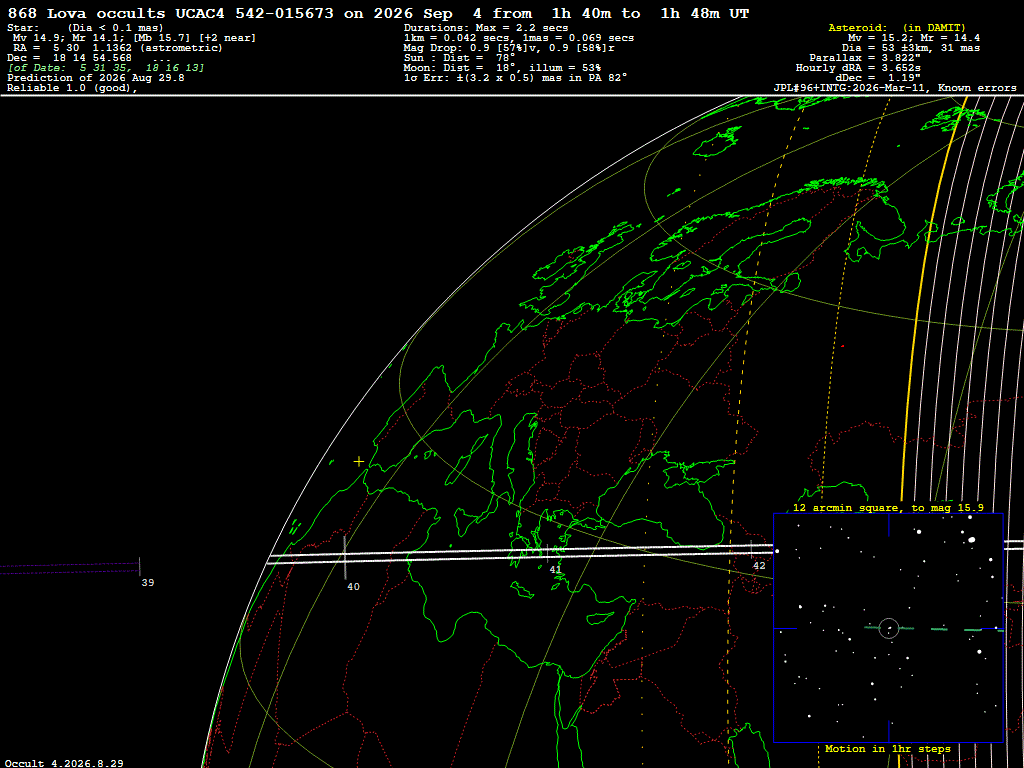Click the JPL#96 orbit source text
Screen dimensions: 1024x768
coord(895,88)
